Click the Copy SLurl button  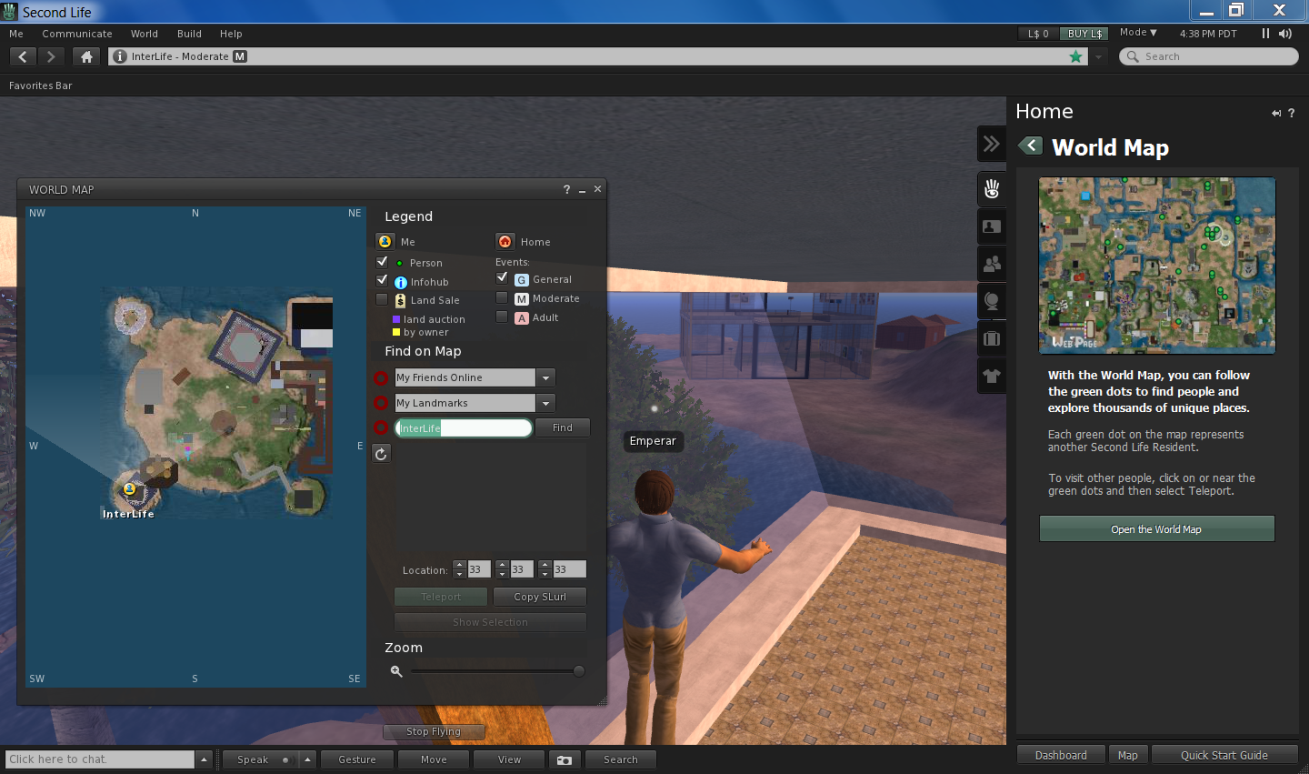coord(540,597)
